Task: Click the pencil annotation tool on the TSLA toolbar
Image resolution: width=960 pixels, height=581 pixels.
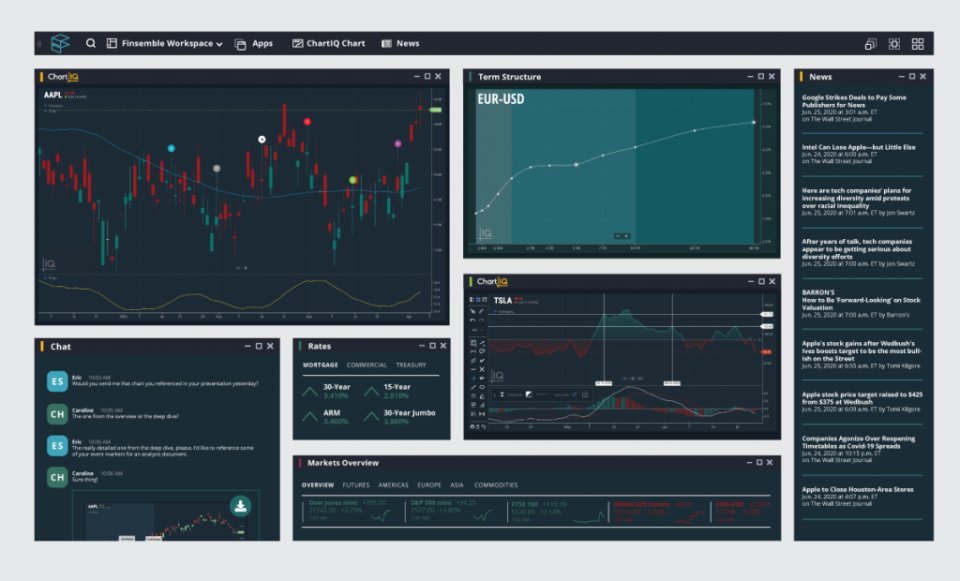Action: (481, 310)
